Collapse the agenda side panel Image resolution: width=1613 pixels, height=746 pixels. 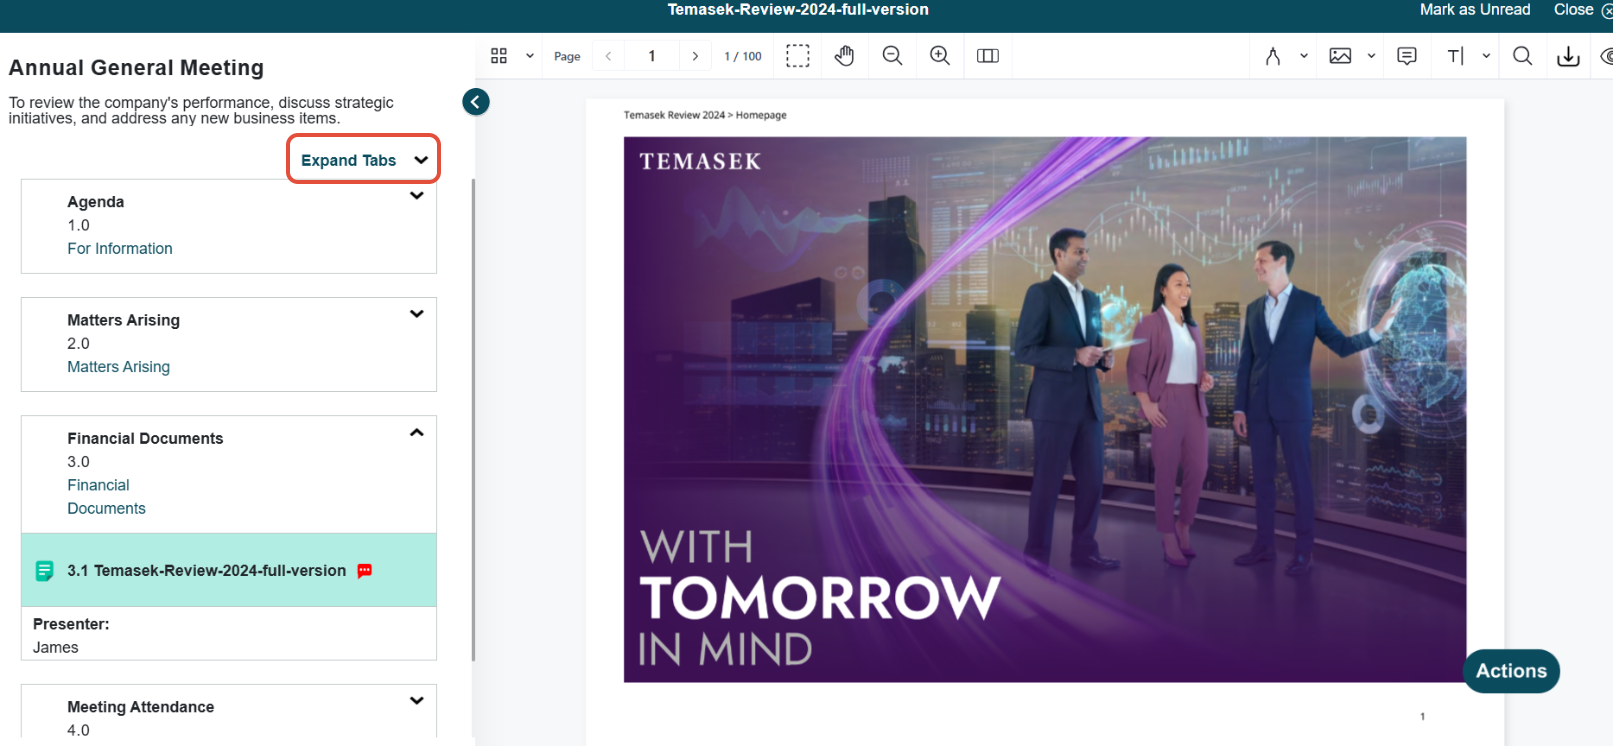476,102
